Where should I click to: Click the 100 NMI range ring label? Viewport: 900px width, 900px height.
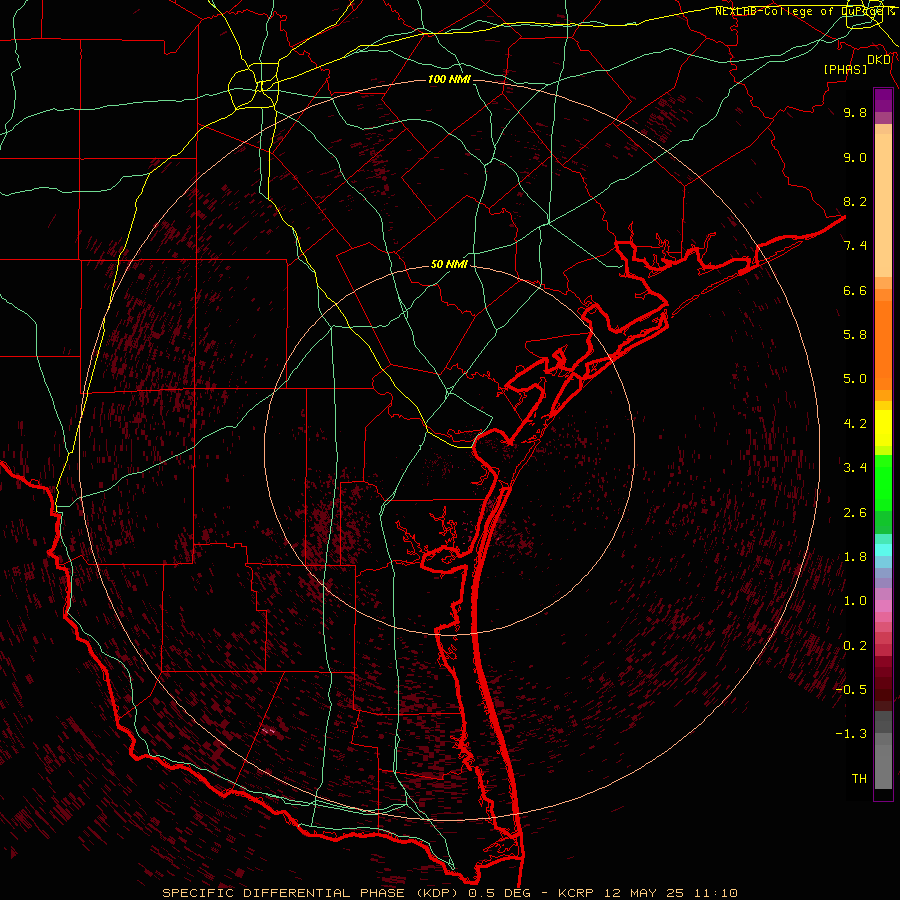click(x=449, y=79)
